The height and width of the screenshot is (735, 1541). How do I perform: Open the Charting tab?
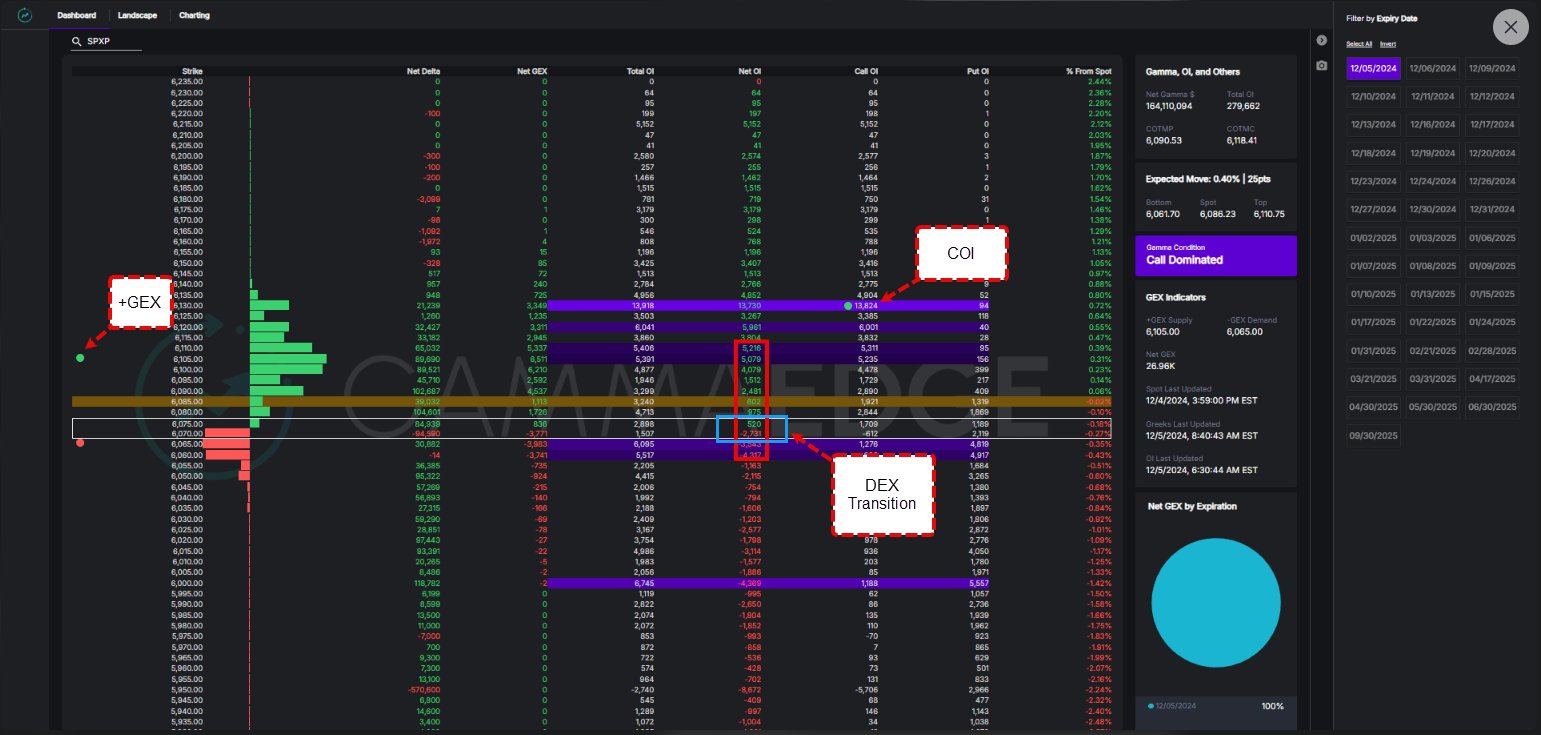click(195, 15)
